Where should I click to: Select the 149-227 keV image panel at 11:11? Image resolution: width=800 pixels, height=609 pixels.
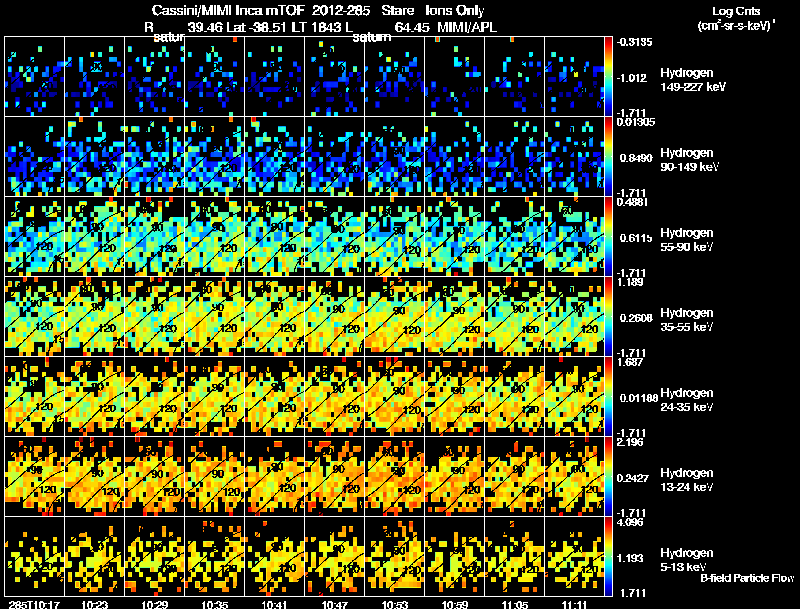[574, 77]
